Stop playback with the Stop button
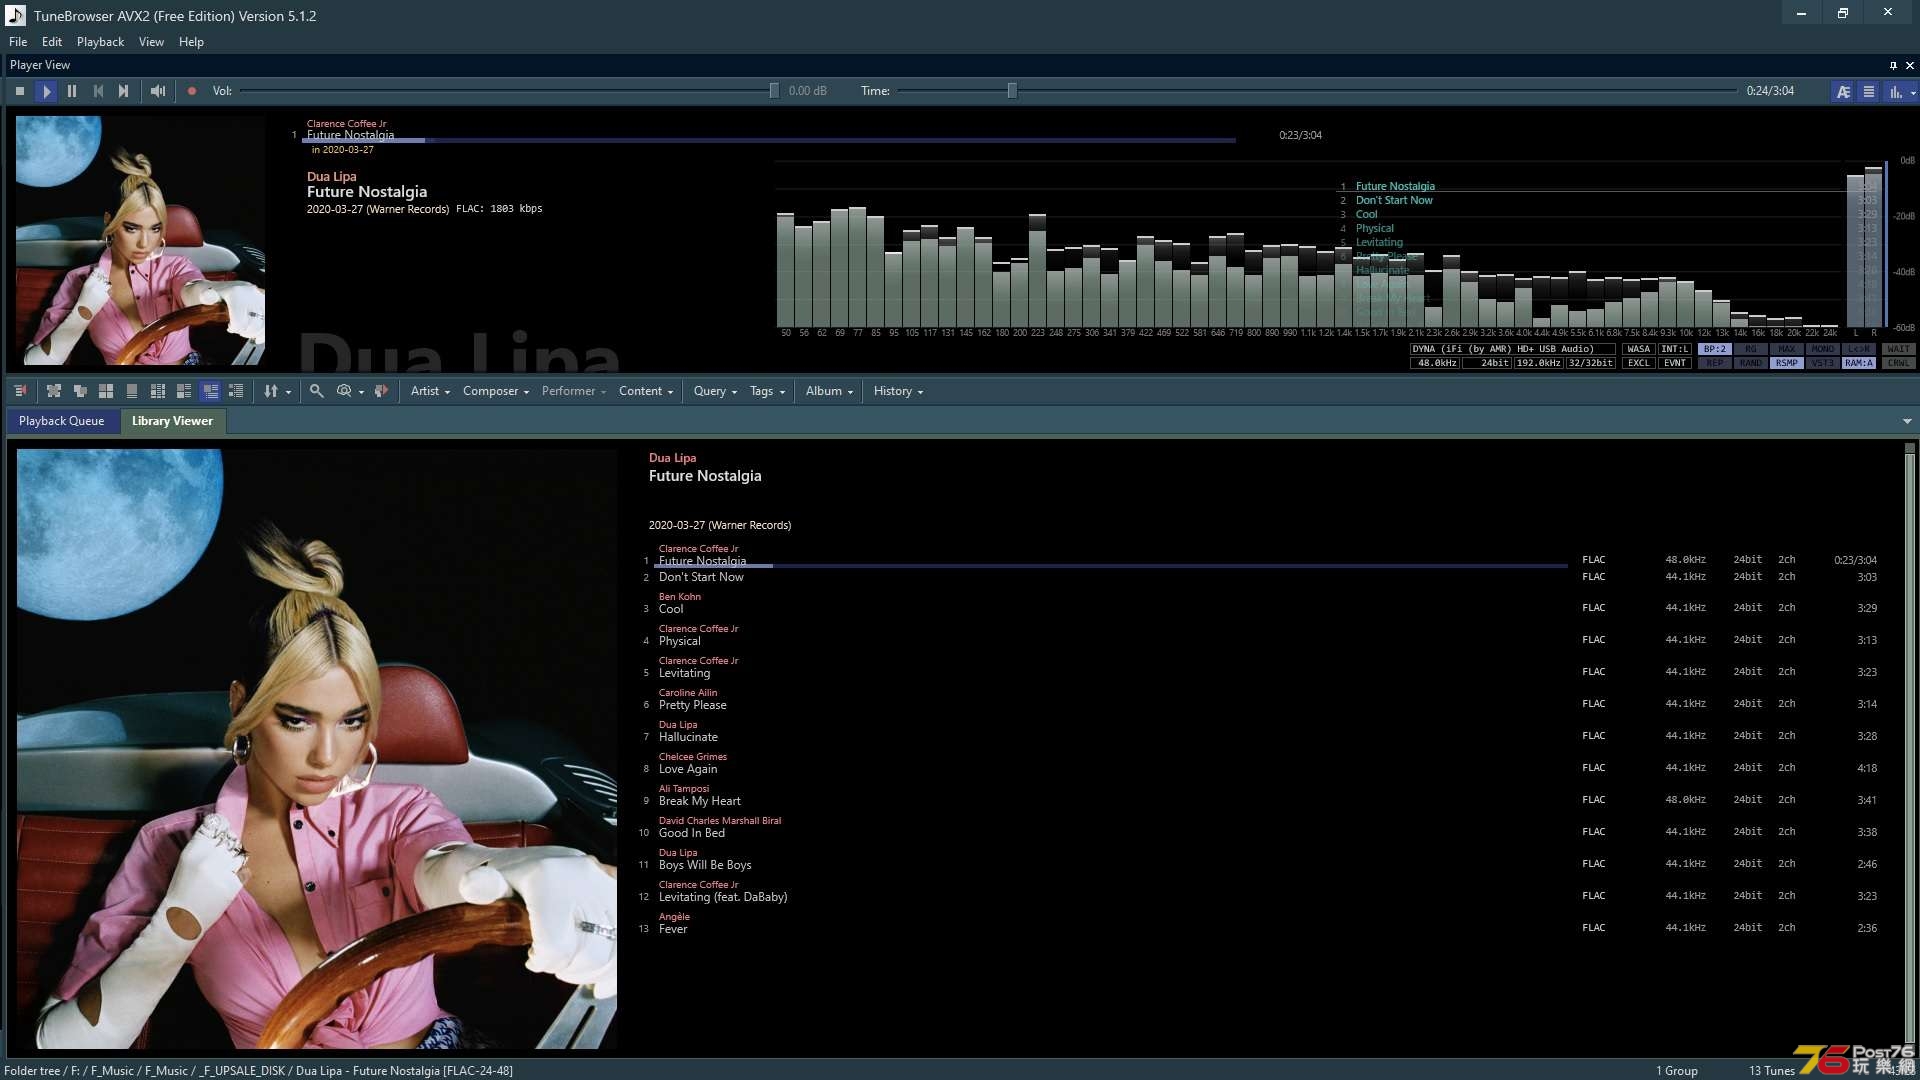Screen dimensions: 1920x1080 20,91
